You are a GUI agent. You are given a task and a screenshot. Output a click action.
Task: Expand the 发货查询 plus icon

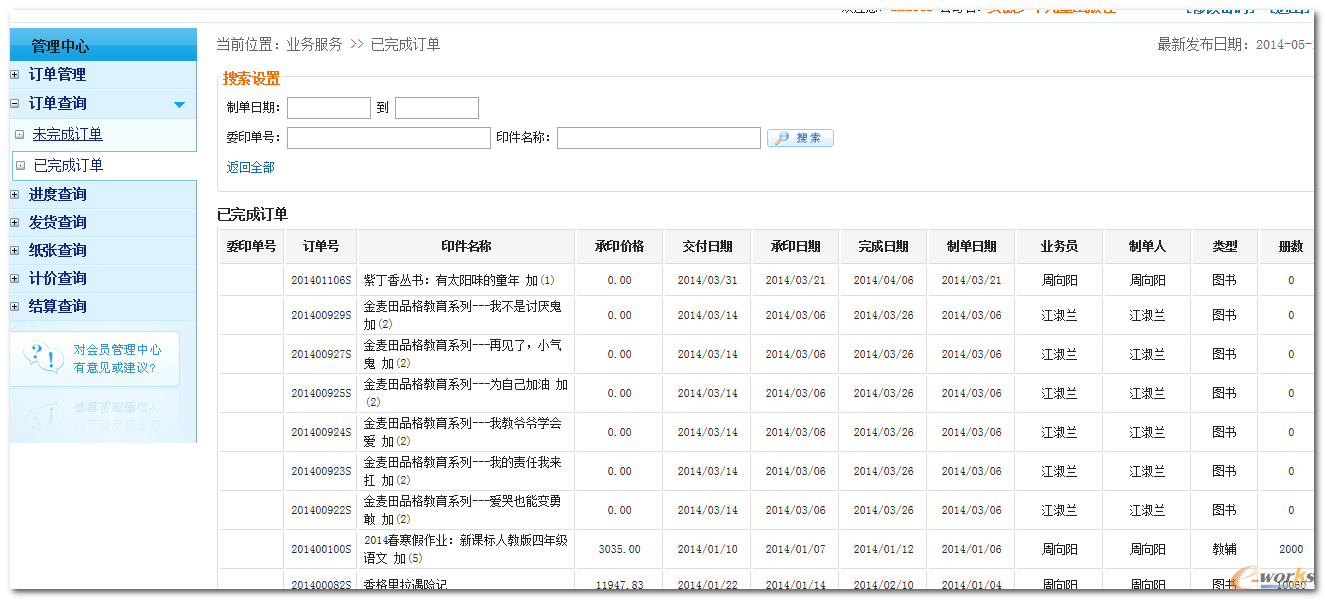click(x=14, y=223)
